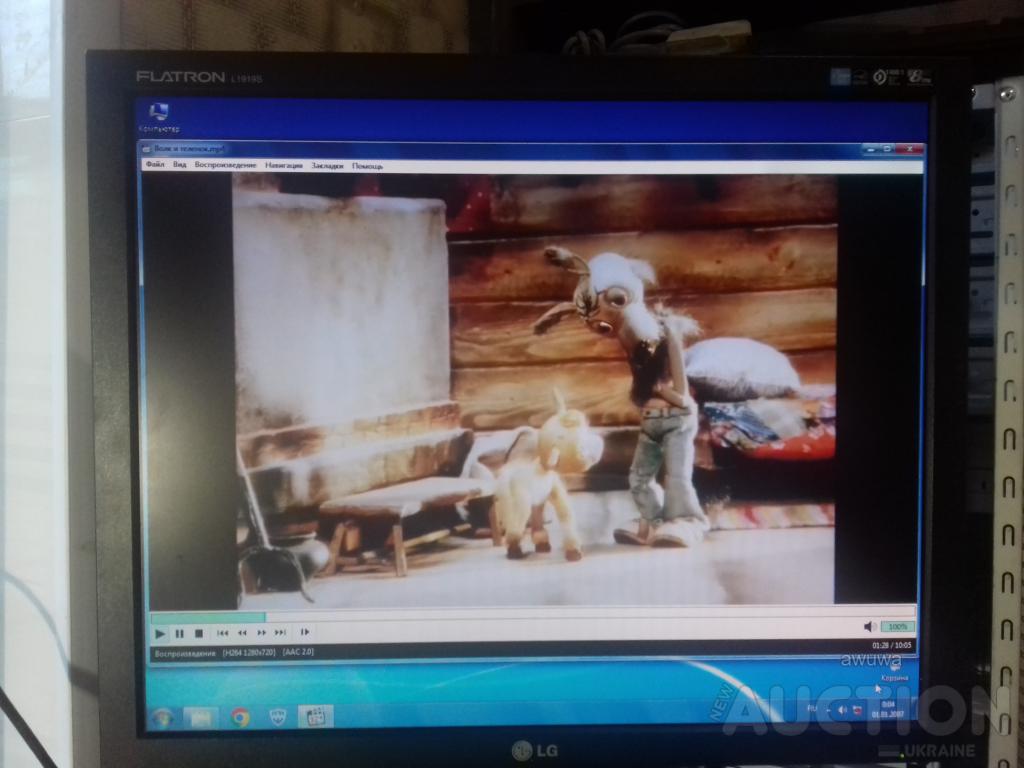Rewind with the double left arrow button

(x=242, y=633)
